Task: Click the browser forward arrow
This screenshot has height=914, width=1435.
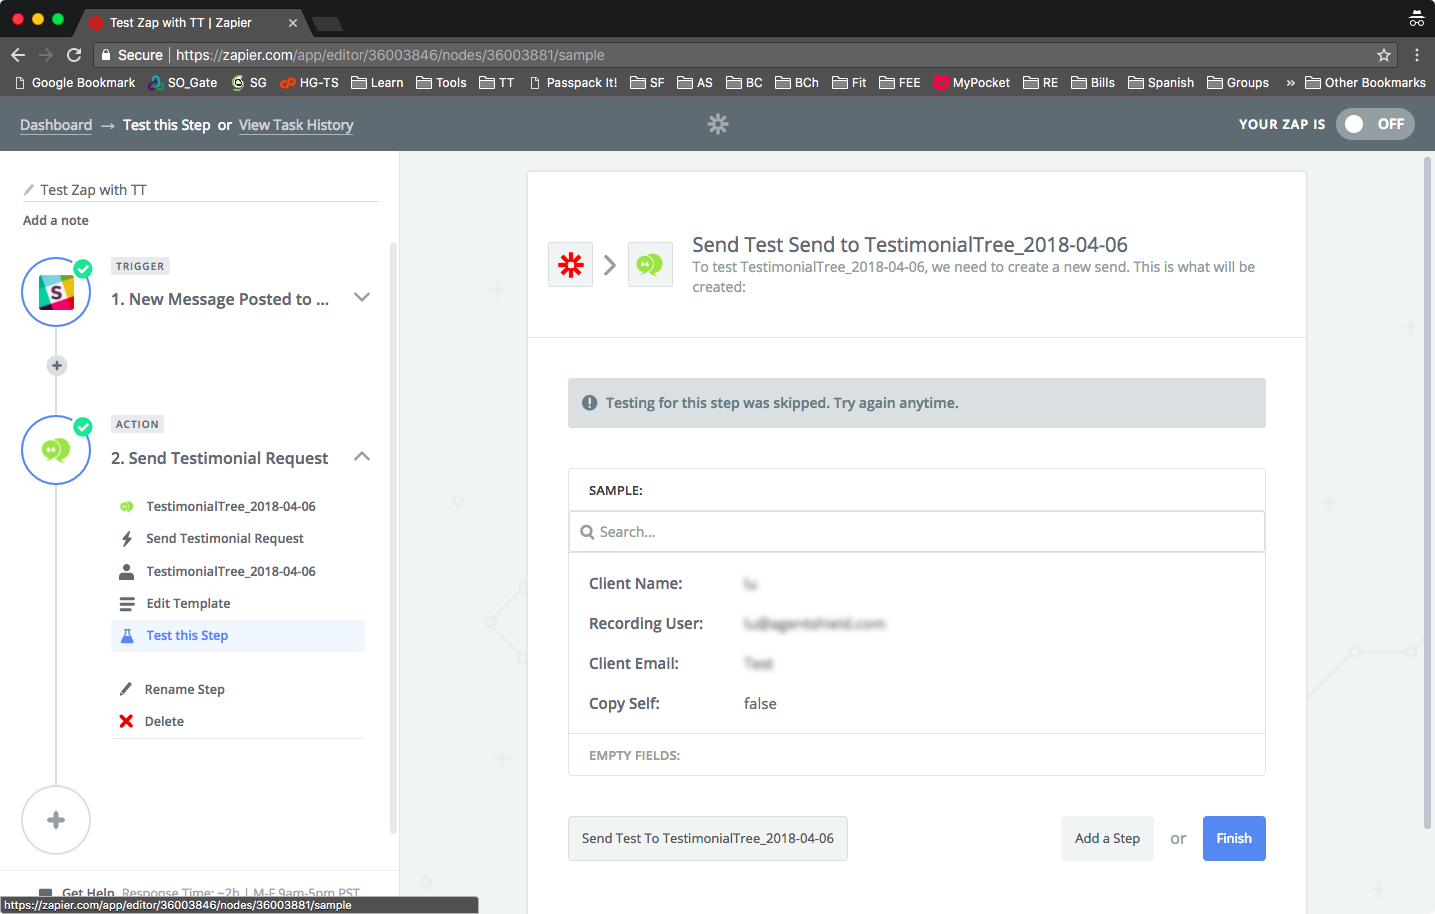Action: 46,55
